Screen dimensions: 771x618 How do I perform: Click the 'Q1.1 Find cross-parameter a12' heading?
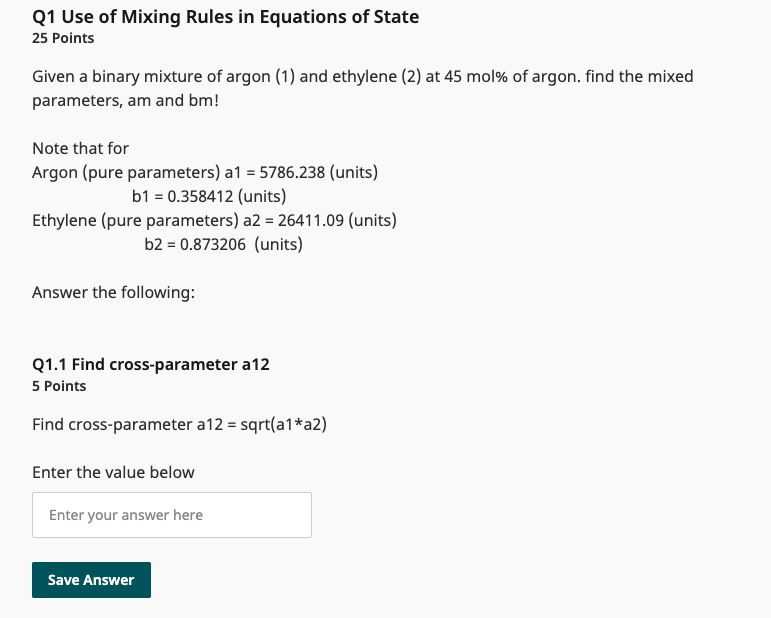pos(151,364)
